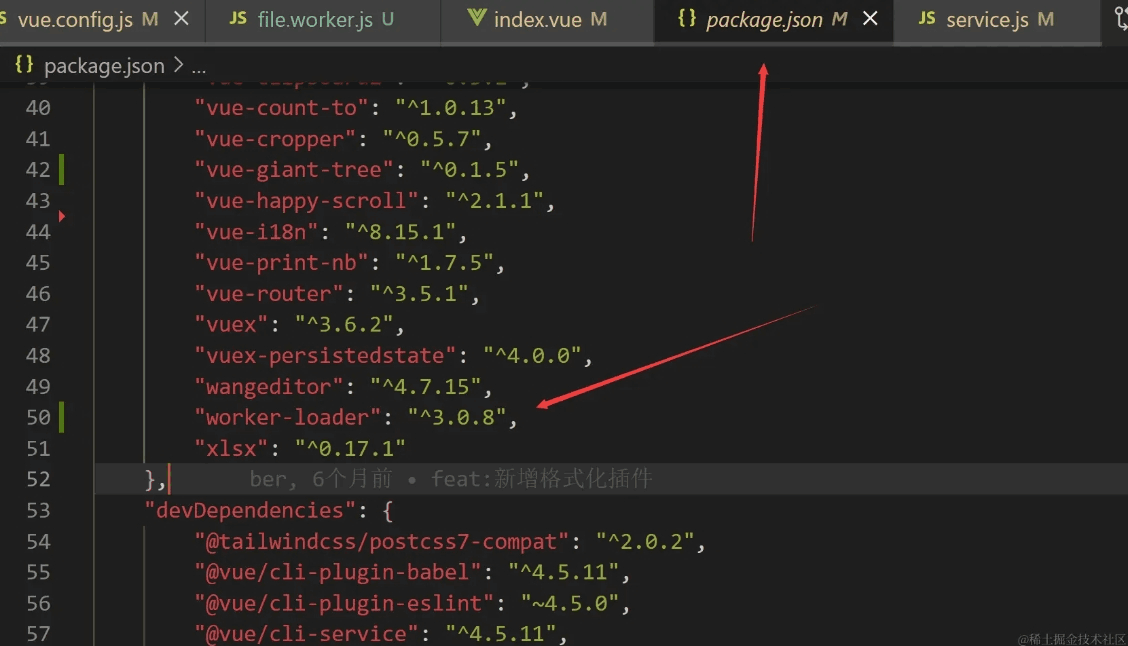This screenshot has width=1128, height=646.
Task: Close the vue.config.js tab
Action: pyautogui.click(x=181, y=19)
